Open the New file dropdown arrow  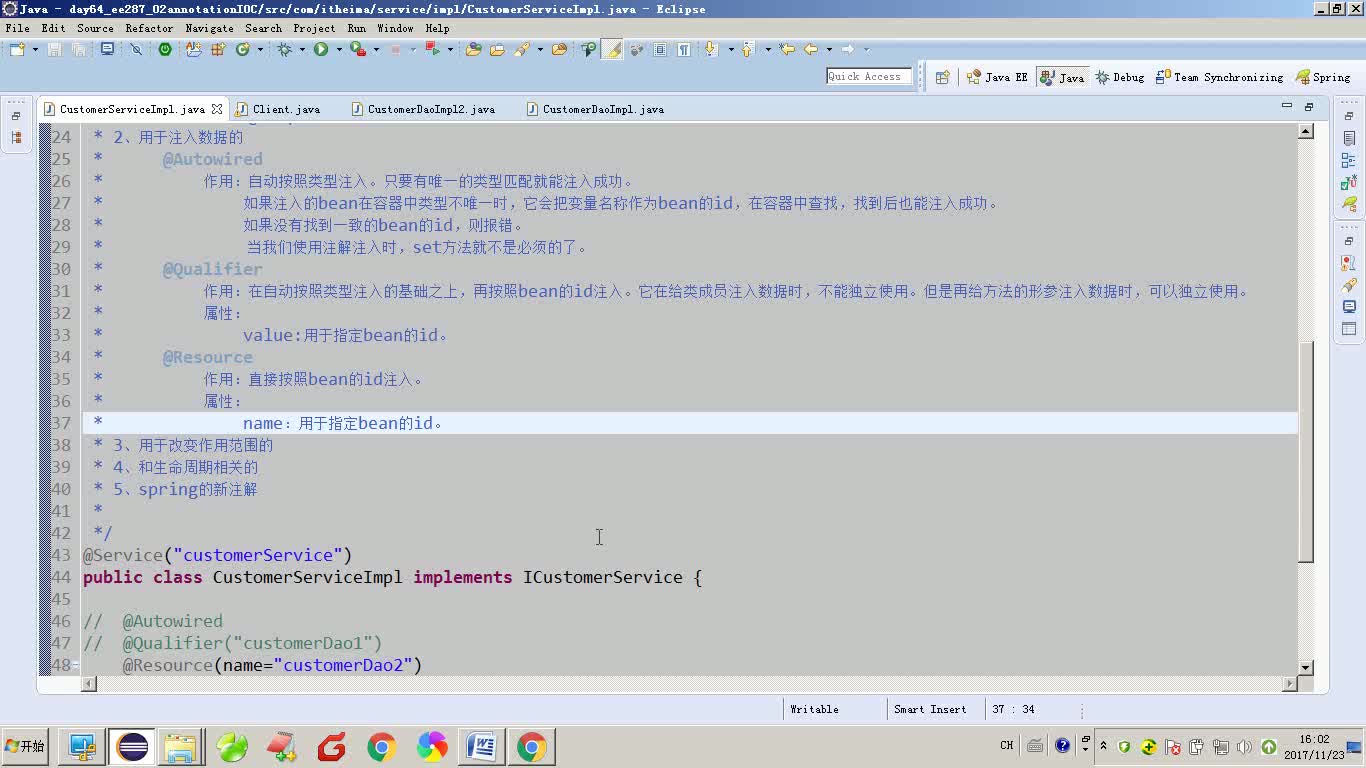pos(35,49)
